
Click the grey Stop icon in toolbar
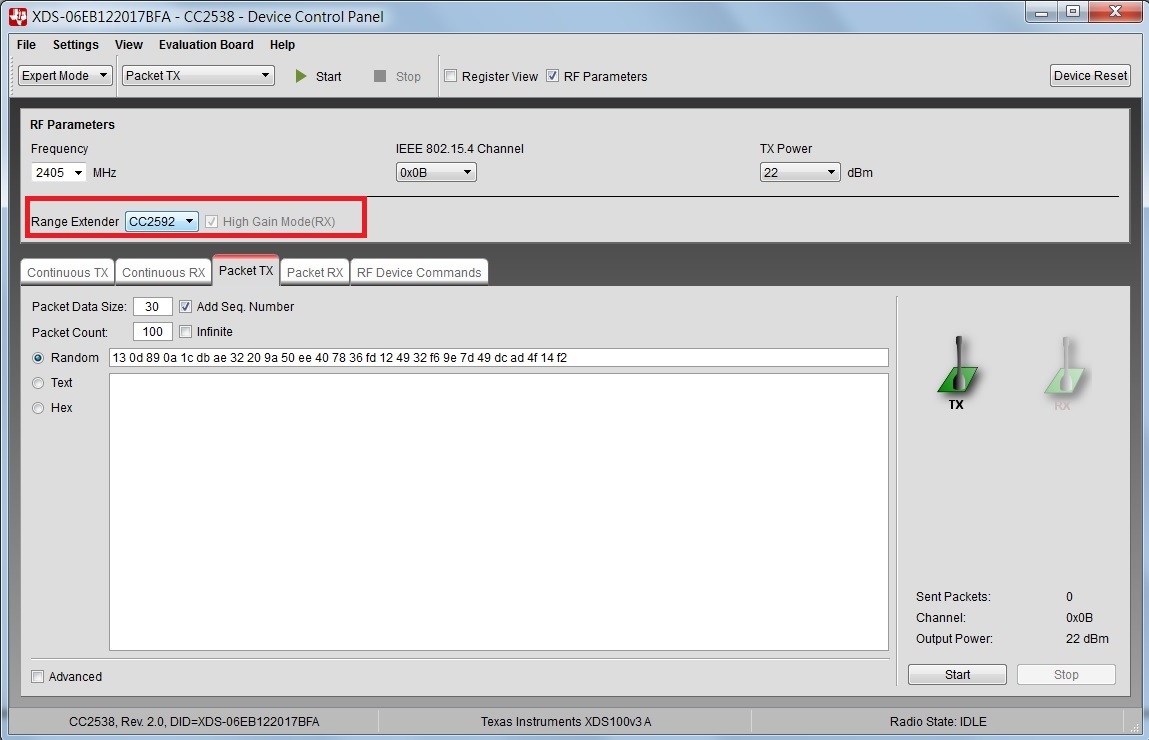[380, 76]
